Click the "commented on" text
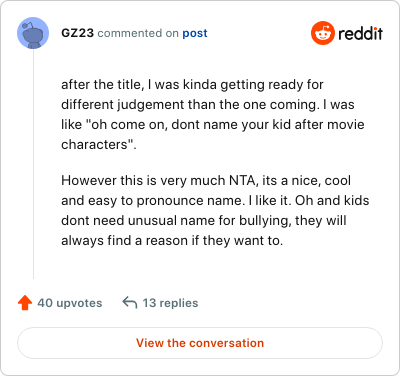 [x=138, y=33]
